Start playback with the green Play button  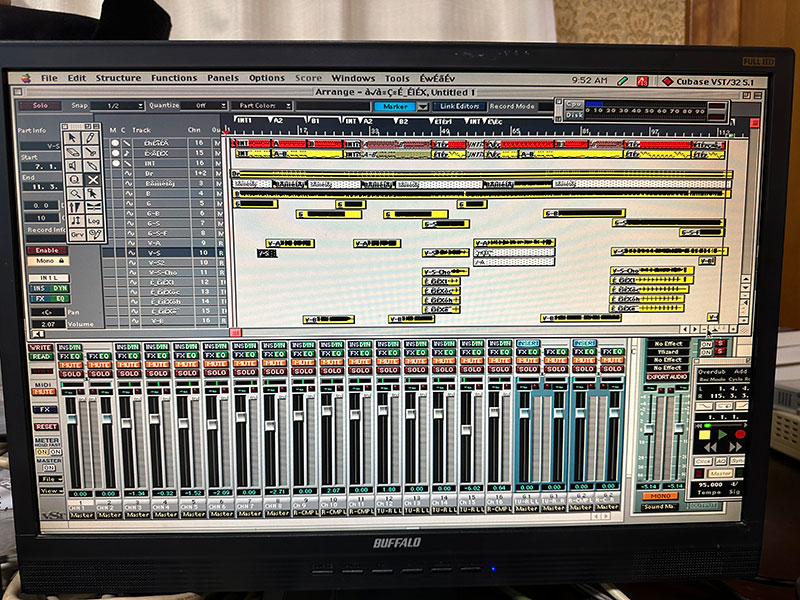point(722,435)
